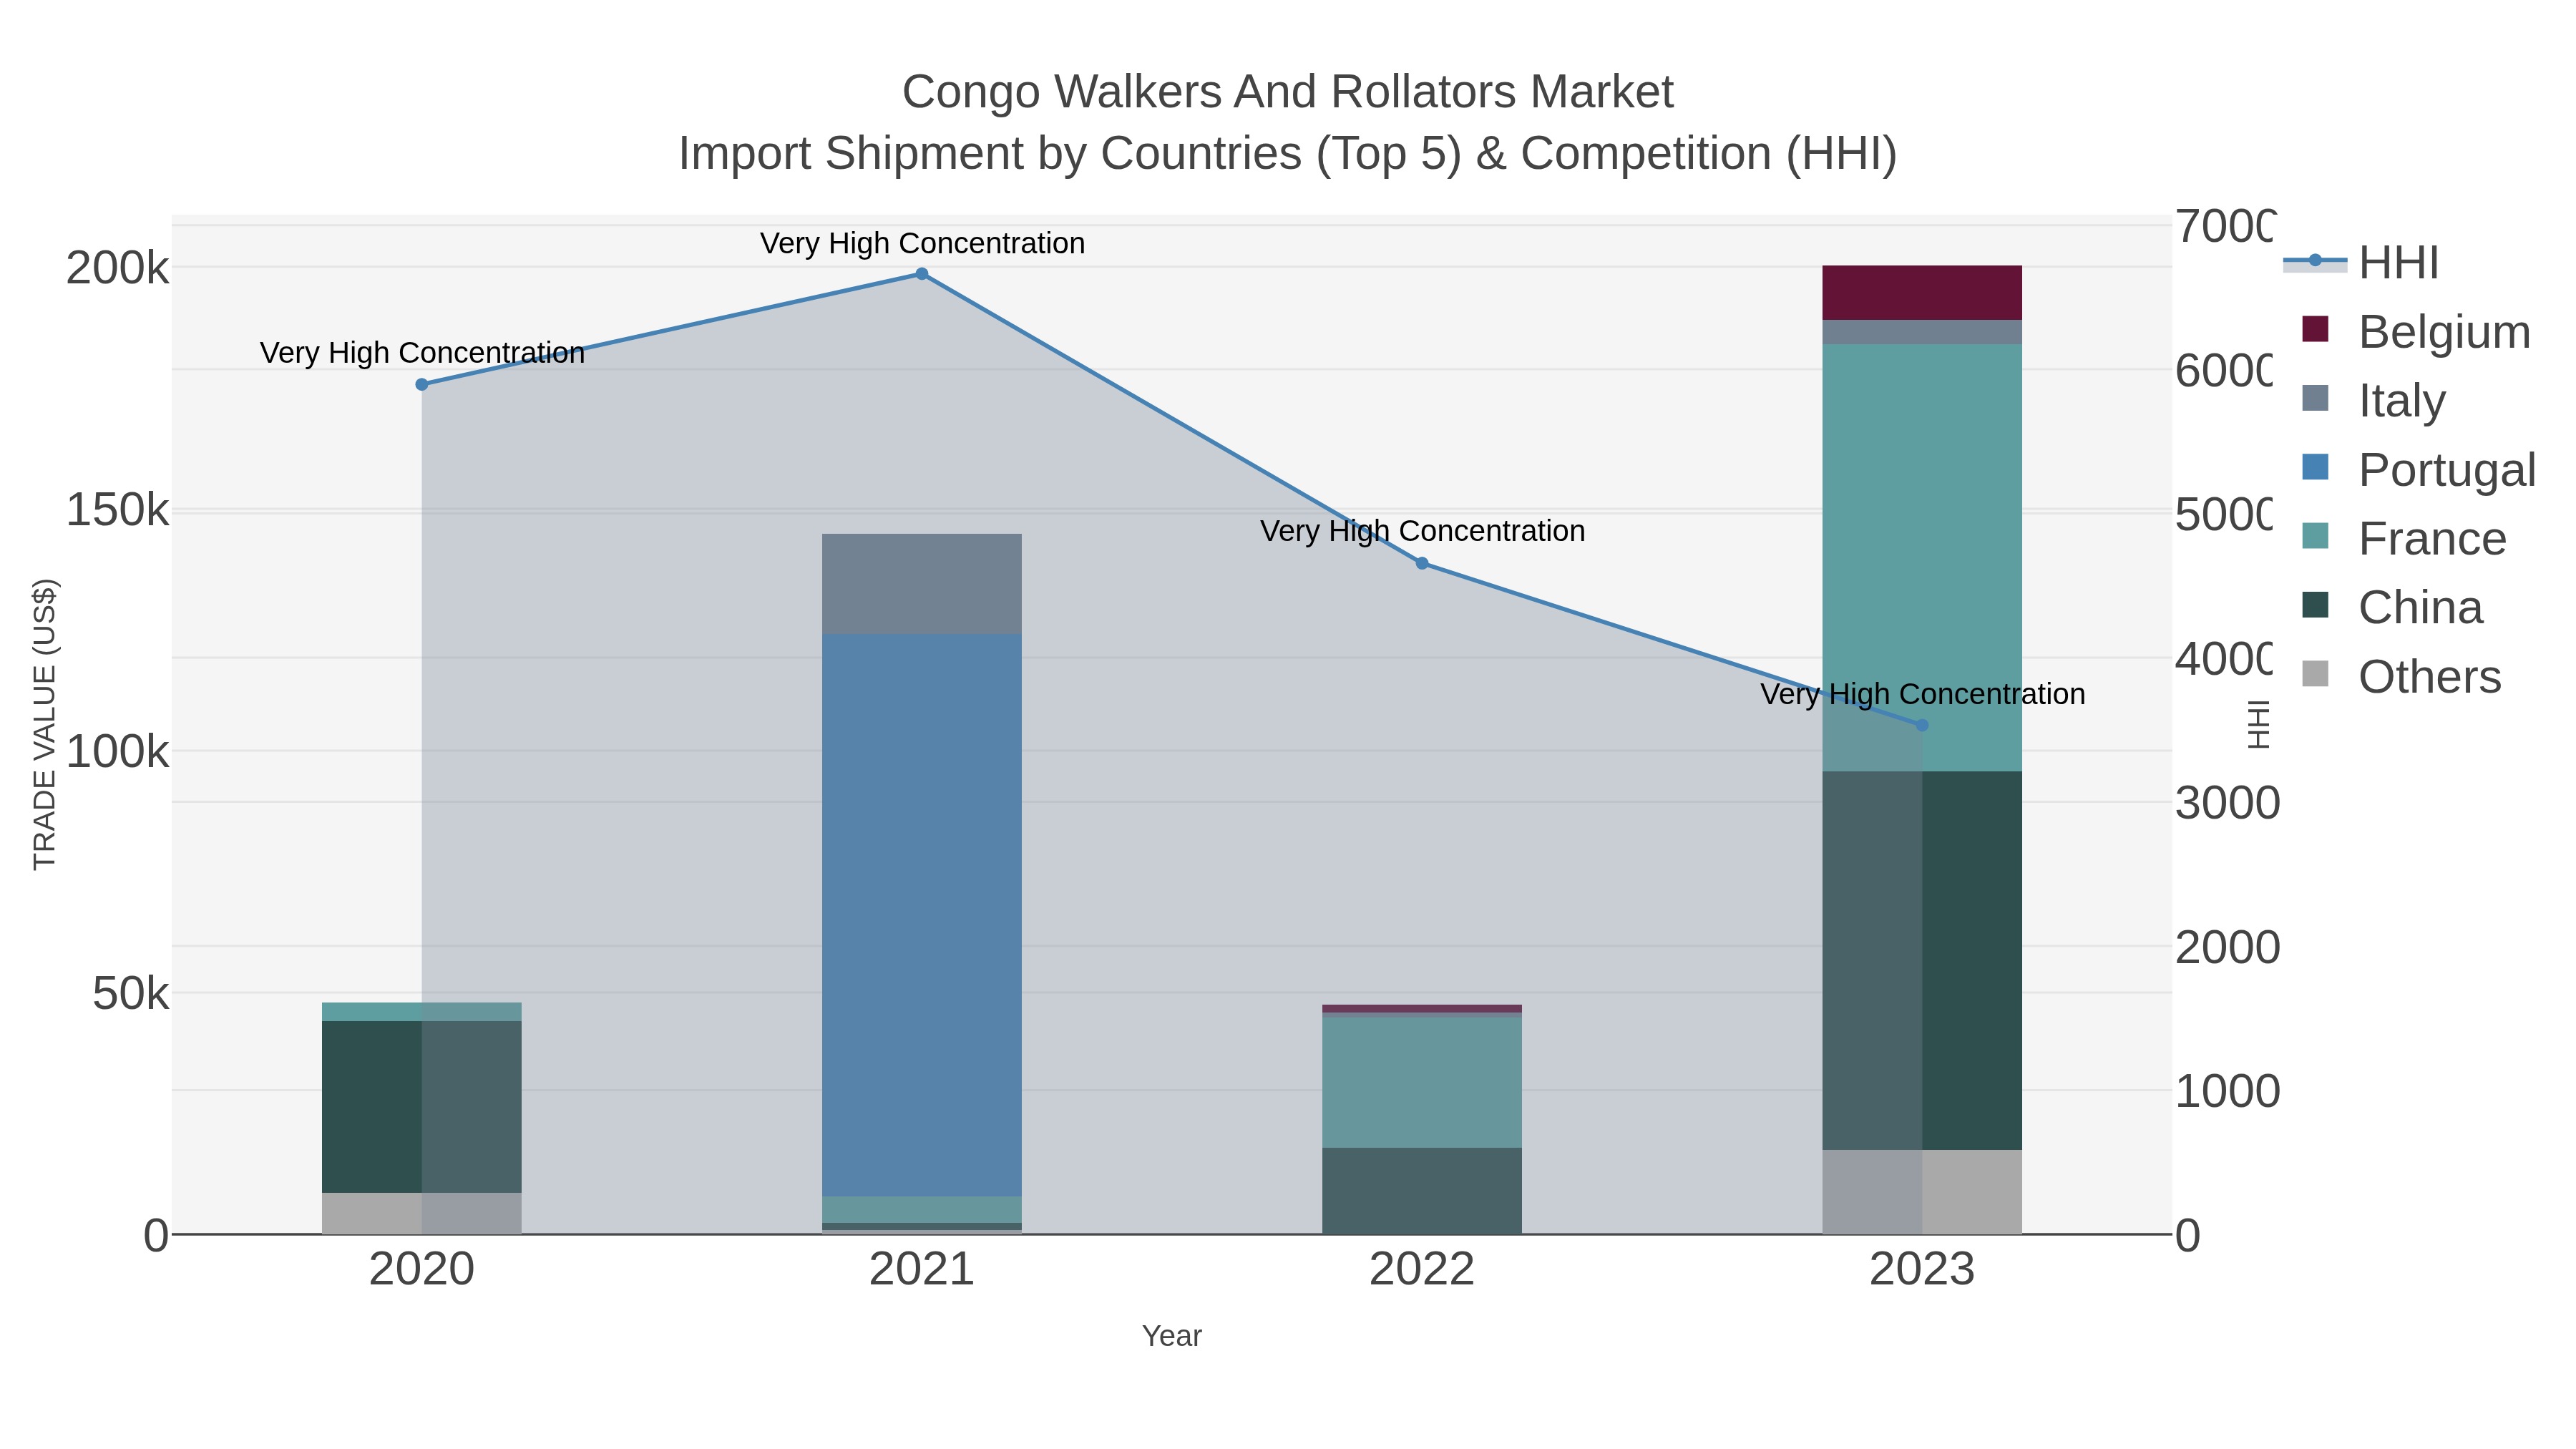Toggle the Italy legend entry
This screenshot has height=1449, width=2576.
(2374, 400)
